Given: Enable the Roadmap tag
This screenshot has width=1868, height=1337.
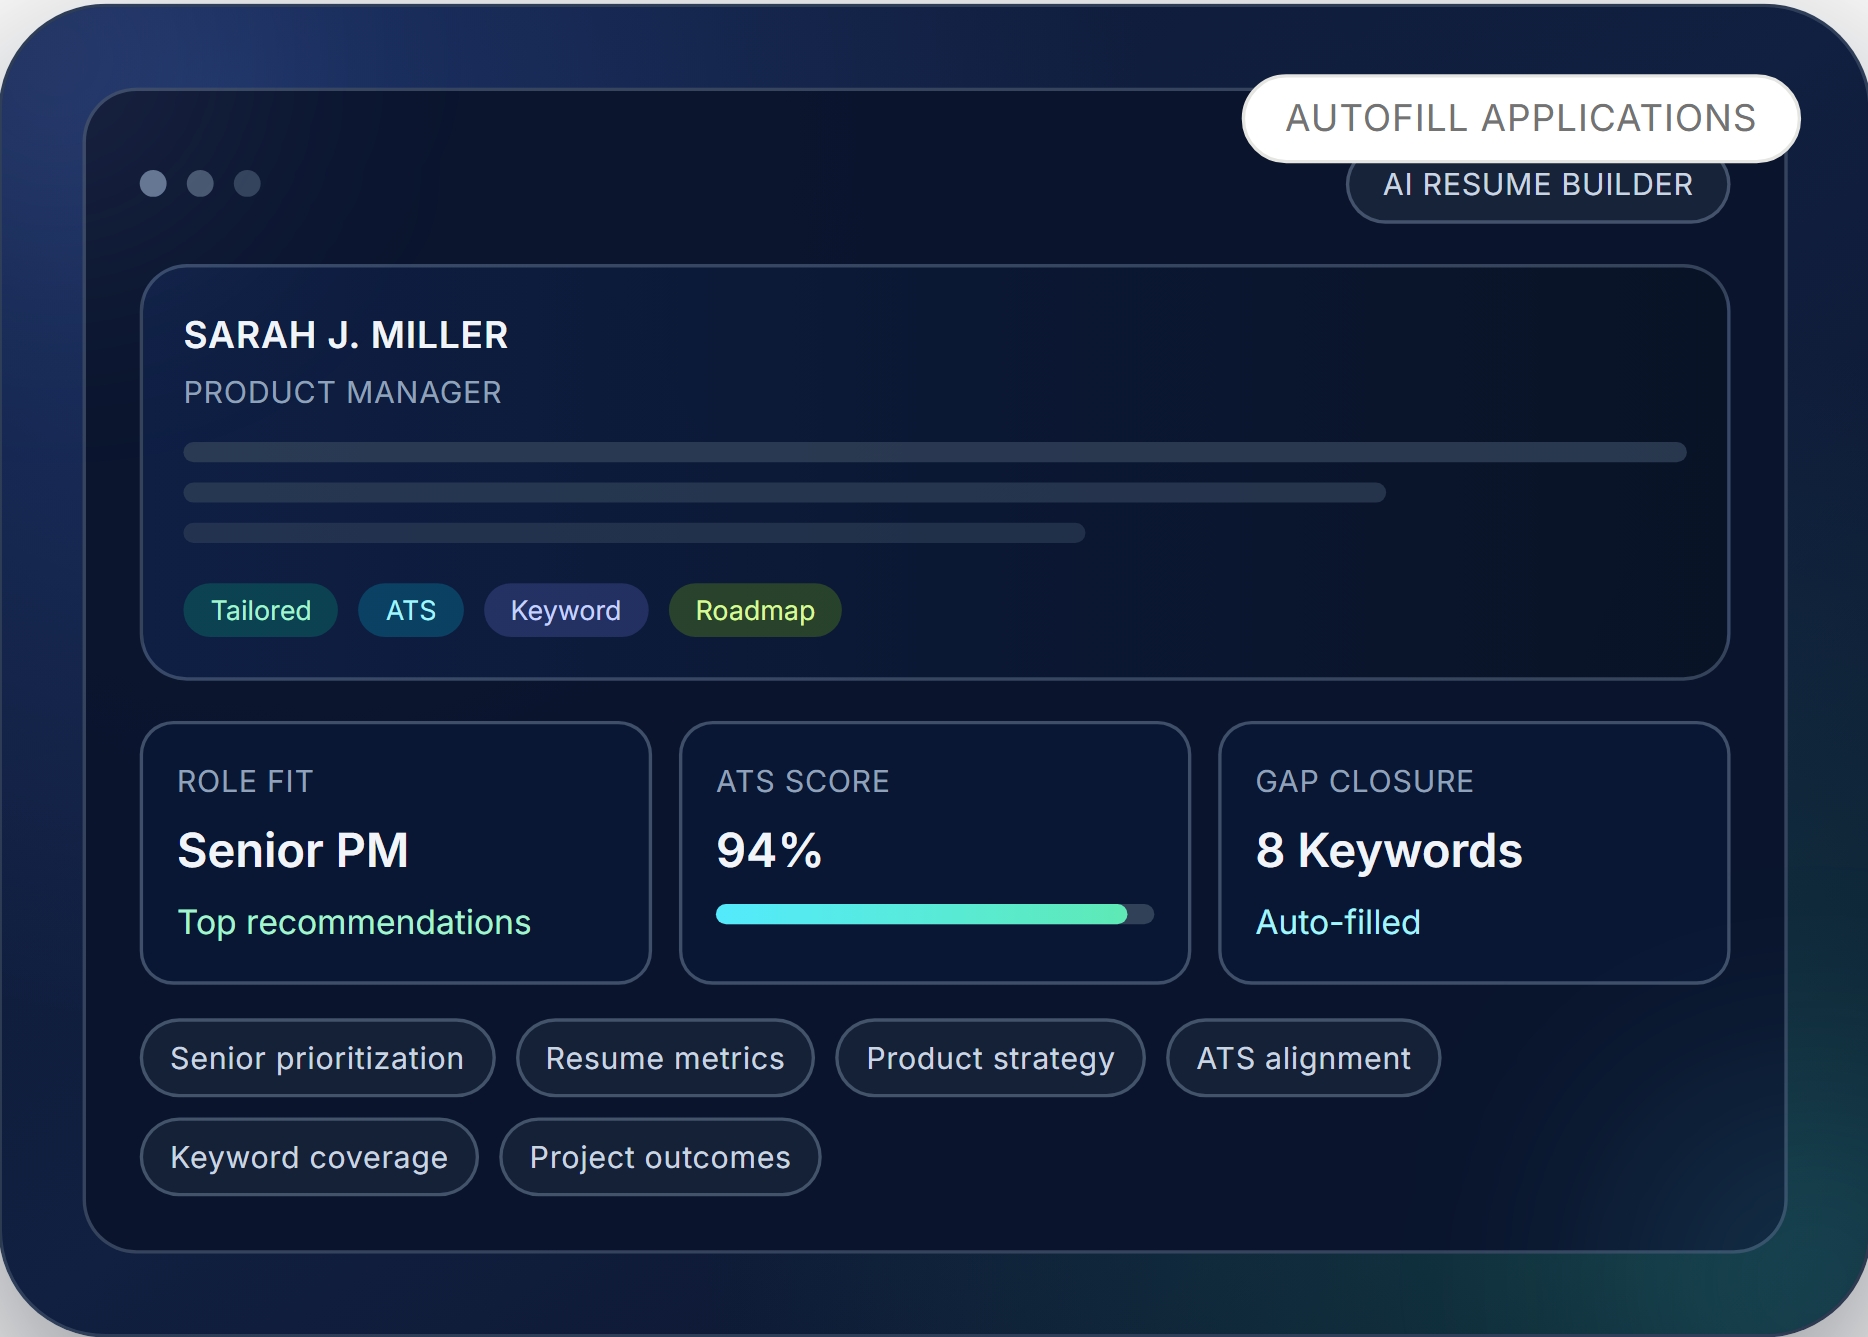Looking at the screenshot, I should pyautogui.click(x=754, y=610).
